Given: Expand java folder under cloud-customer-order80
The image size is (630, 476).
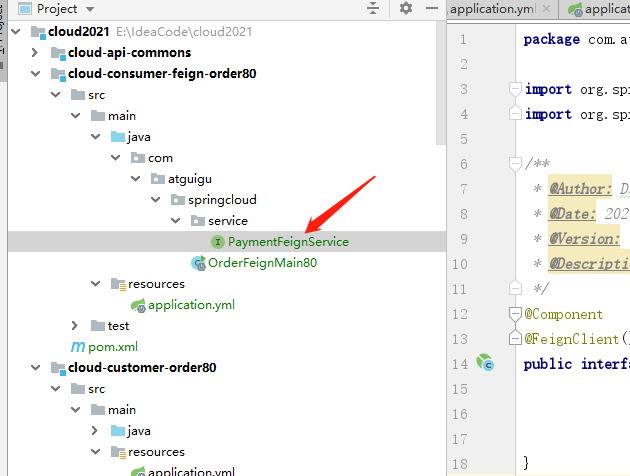Looking at the screenshot, I should (x=95, y=431).
